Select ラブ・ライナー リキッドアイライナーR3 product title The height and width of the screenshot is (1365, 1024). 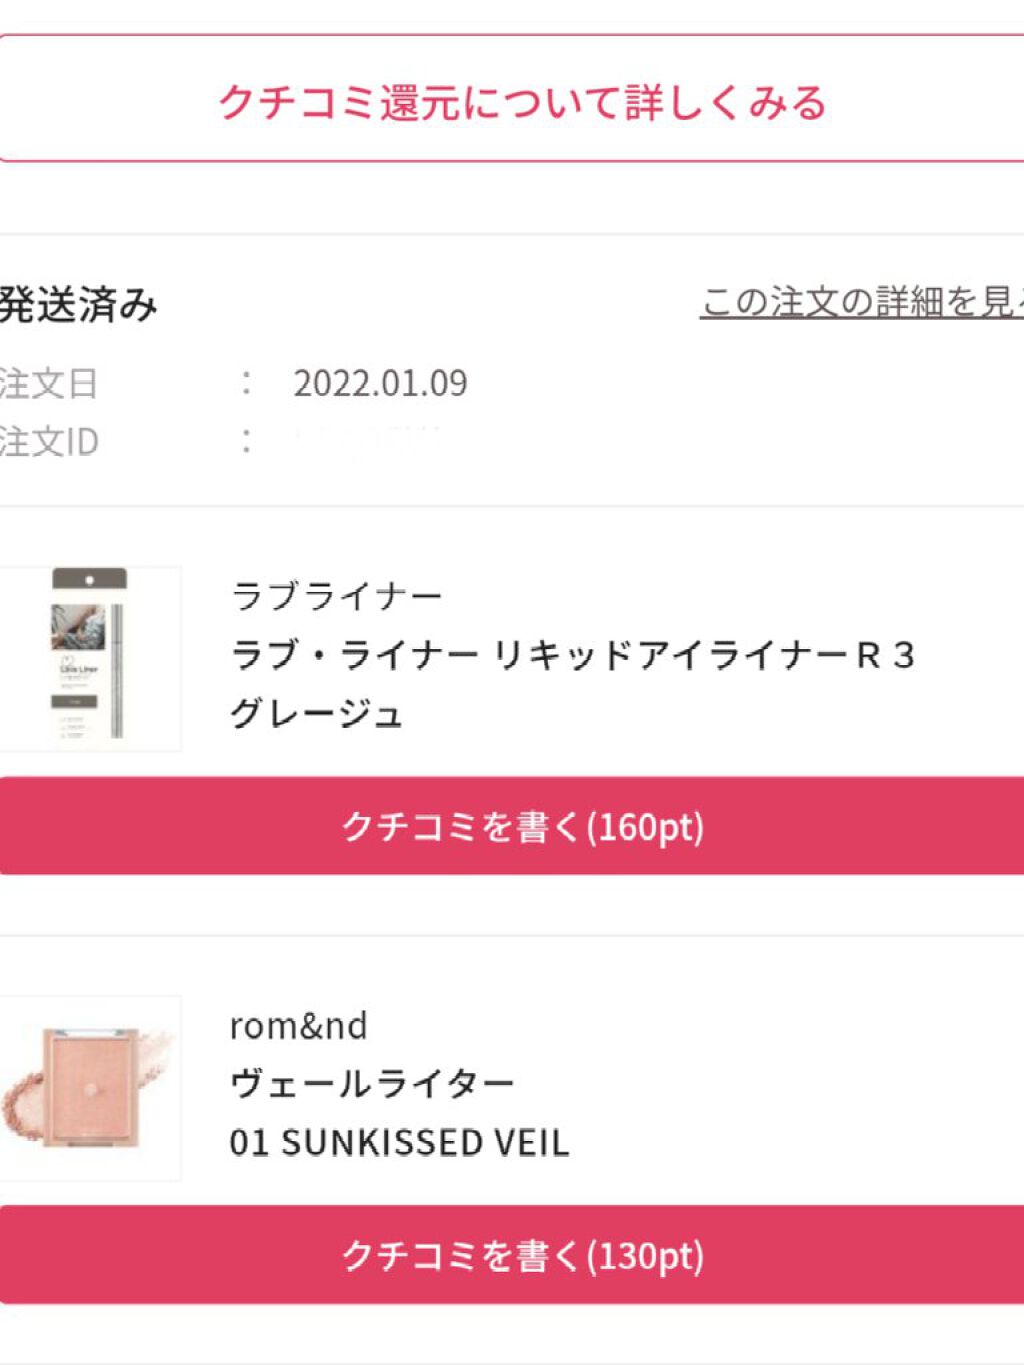coord(572,655)
